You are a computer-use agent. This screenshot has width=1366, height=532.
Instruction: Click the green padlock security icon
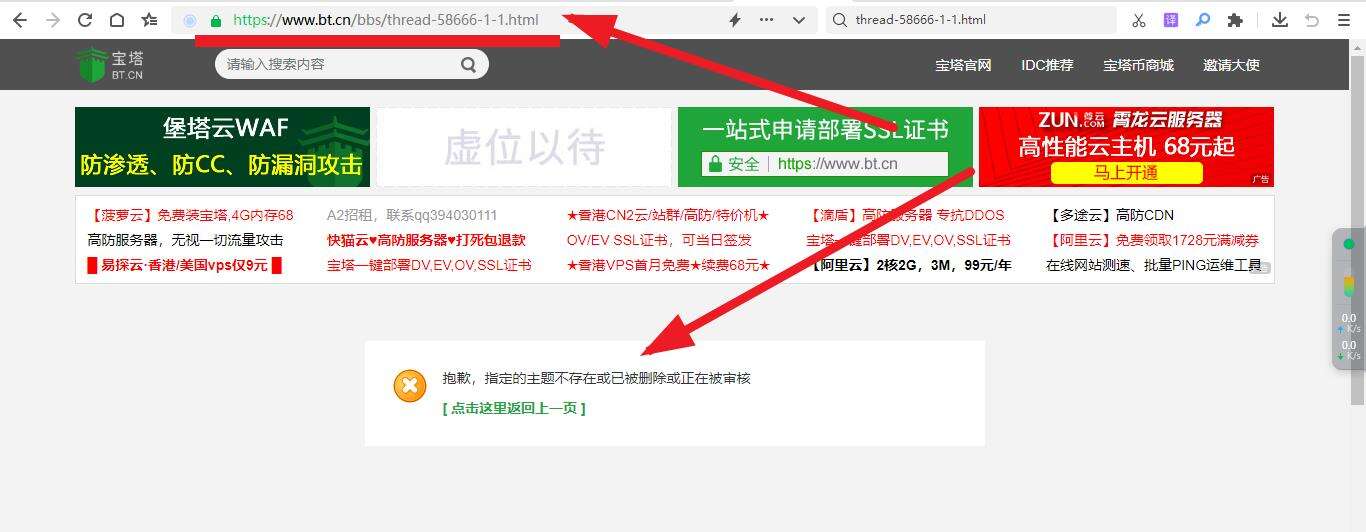(x=215, y=20)
